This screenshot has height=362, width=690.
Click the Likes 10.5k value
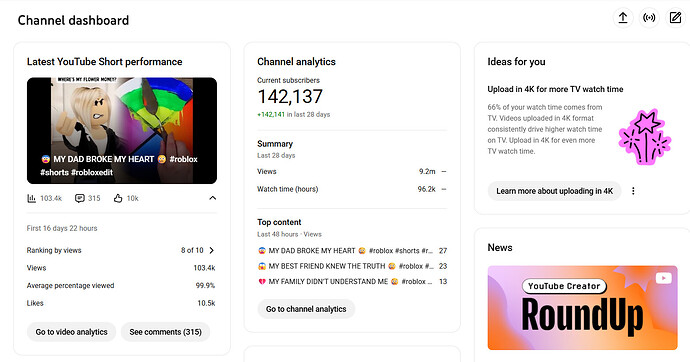(x=206, y=303)
